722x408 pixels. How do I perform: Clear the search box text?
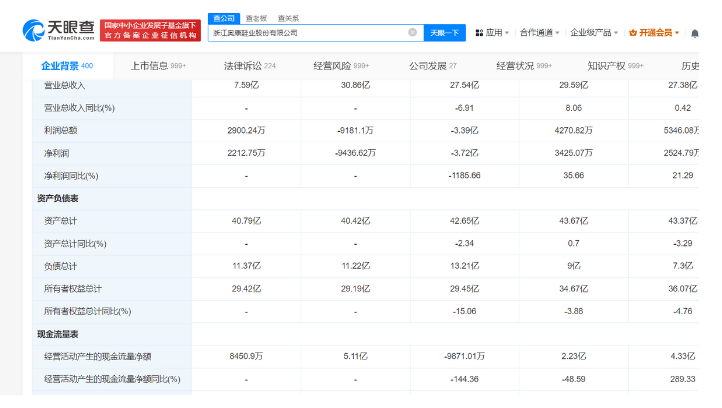412,32
